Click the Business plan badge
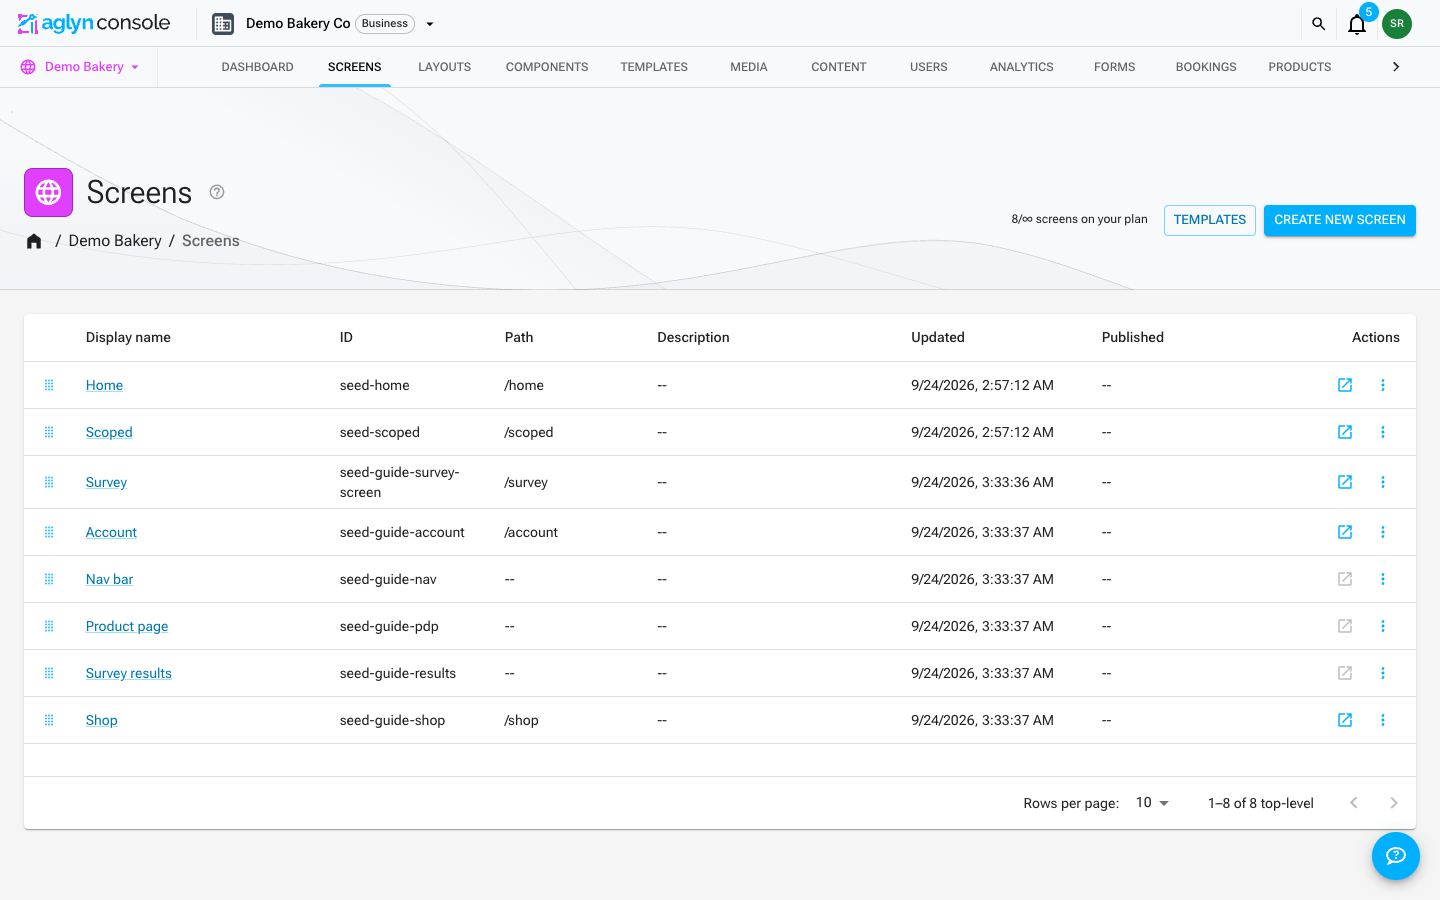 click(385, 24)
